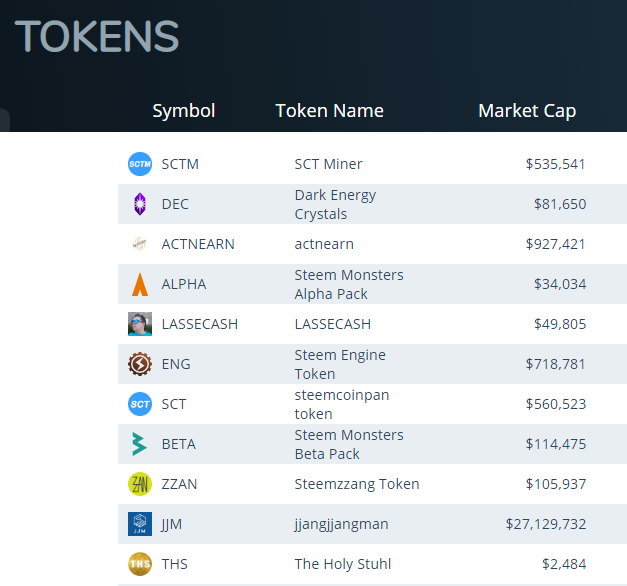Click LASSECASH in the Token Name column
627x586 pixels.
click(x=333, y=324)
